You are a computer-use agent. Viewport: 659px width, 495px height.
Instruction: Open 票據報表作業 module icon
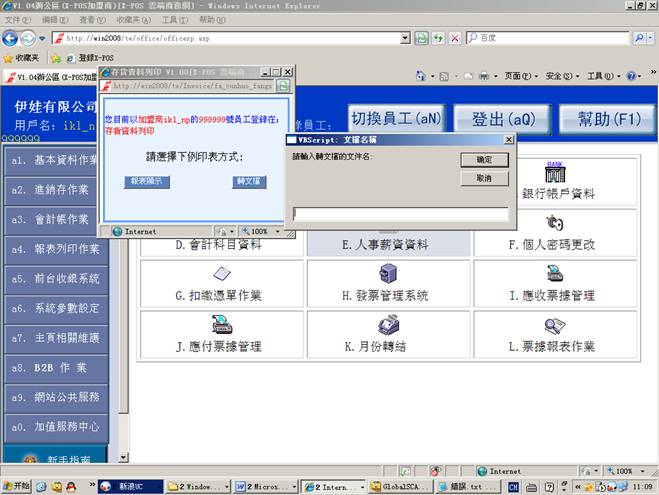554,325
